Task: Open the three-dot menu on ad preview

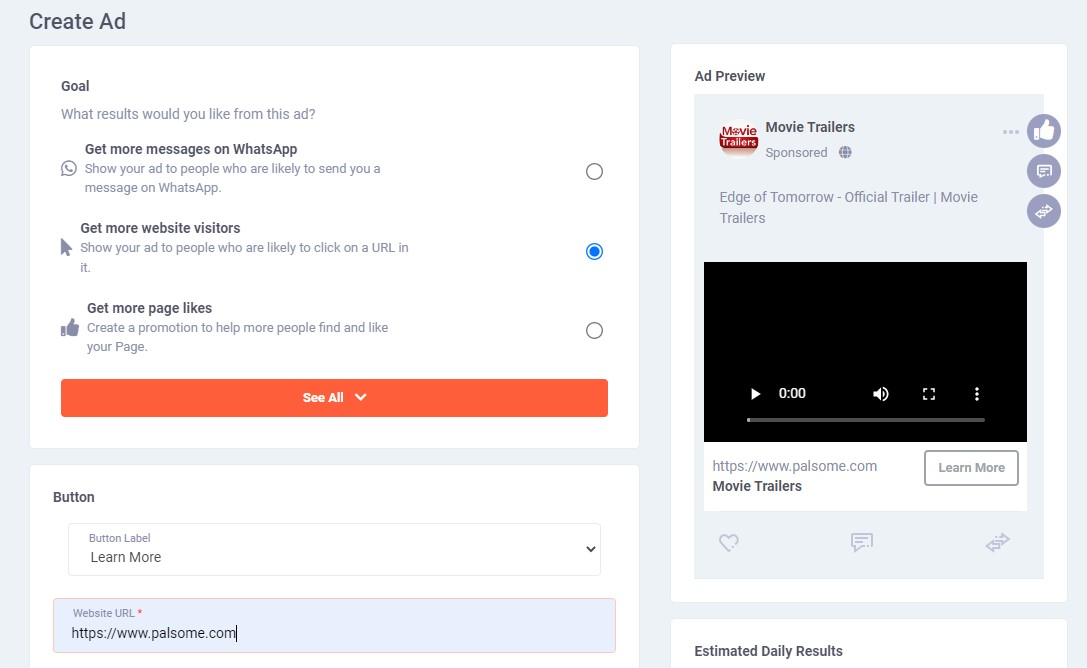Action: (1011, 132)
